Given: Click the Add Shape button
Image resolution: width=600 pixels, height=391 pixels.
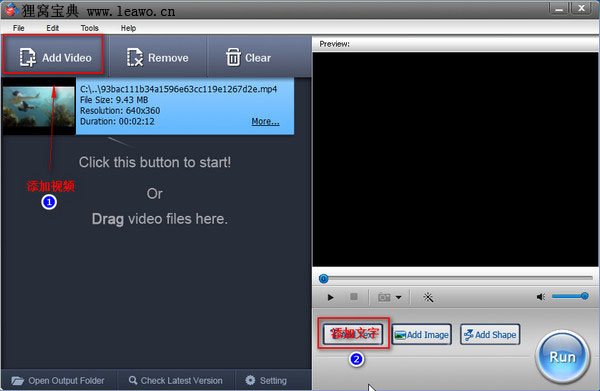Looking at the screenshot, I should pos(490,335).
